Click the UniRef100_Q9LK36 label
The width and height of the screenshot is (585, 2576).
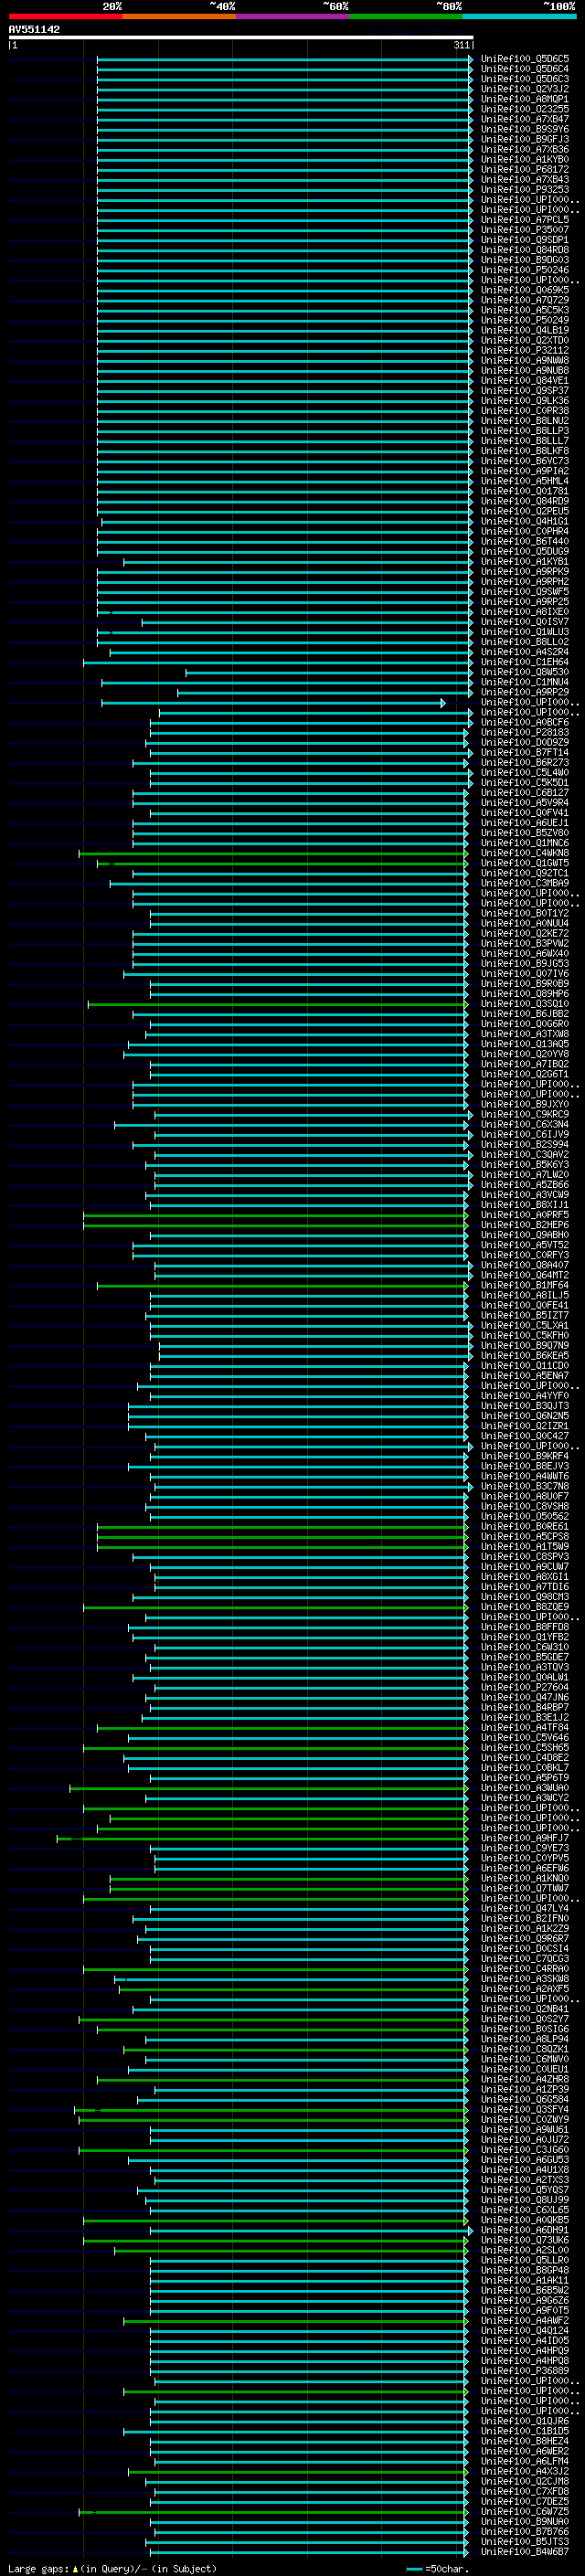click(524, 401)
